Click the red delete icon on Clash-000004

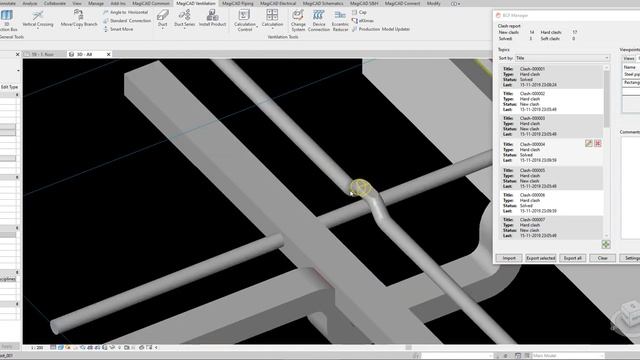tap(598, 143)
